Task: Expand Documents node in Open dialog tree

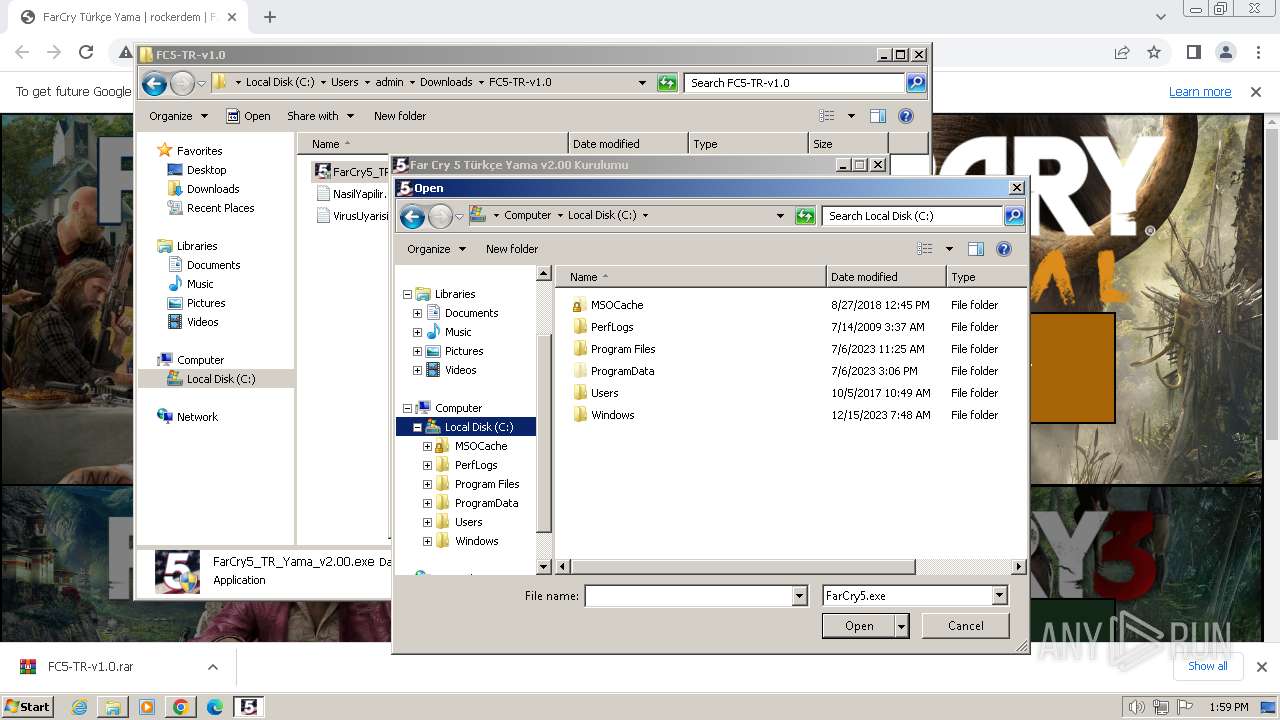Action: click(417, 313)
